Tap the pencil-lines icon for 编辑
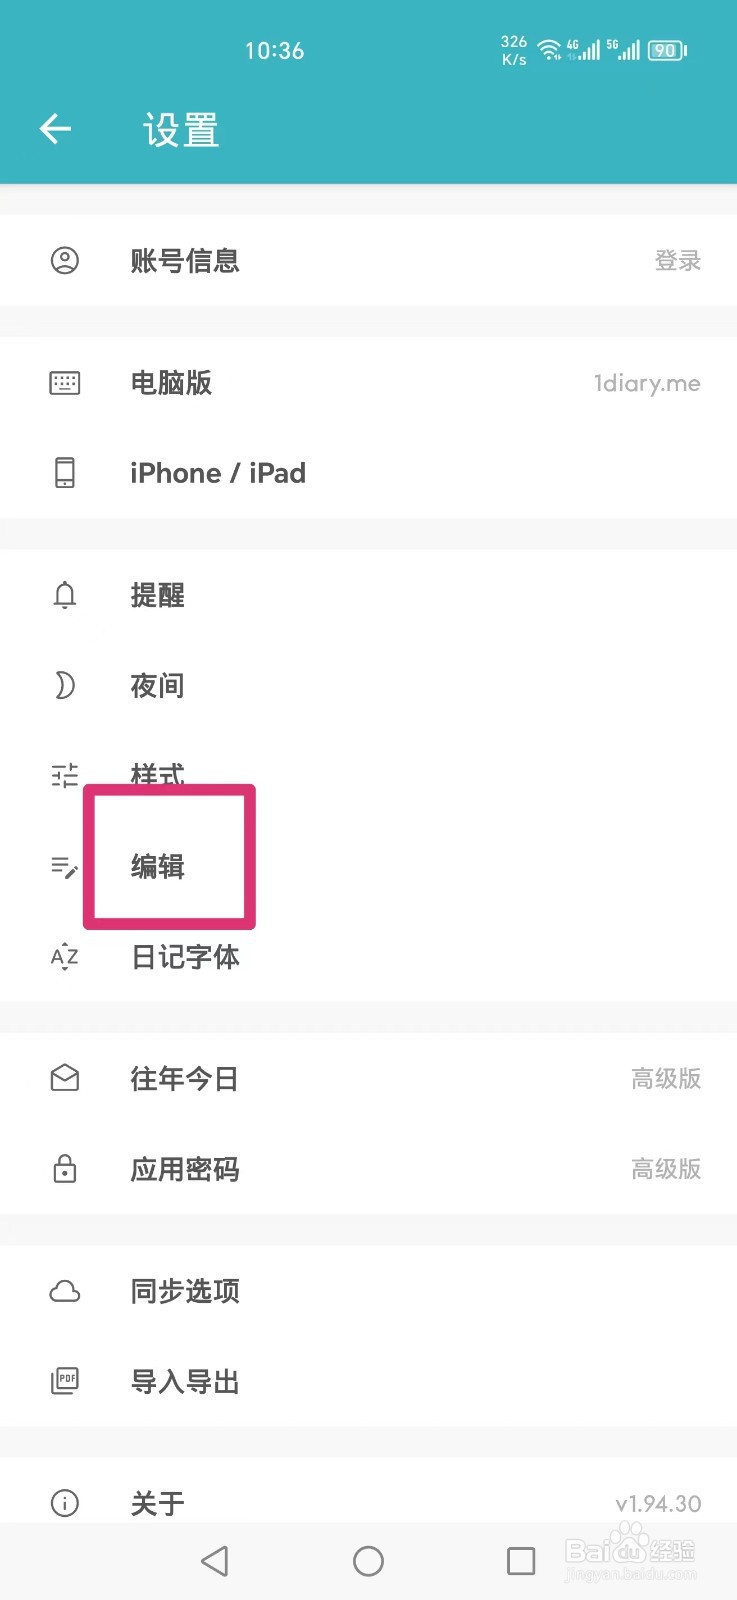Image resolution: width=737 pixels, height=1600 pixels. coord(65,867)
